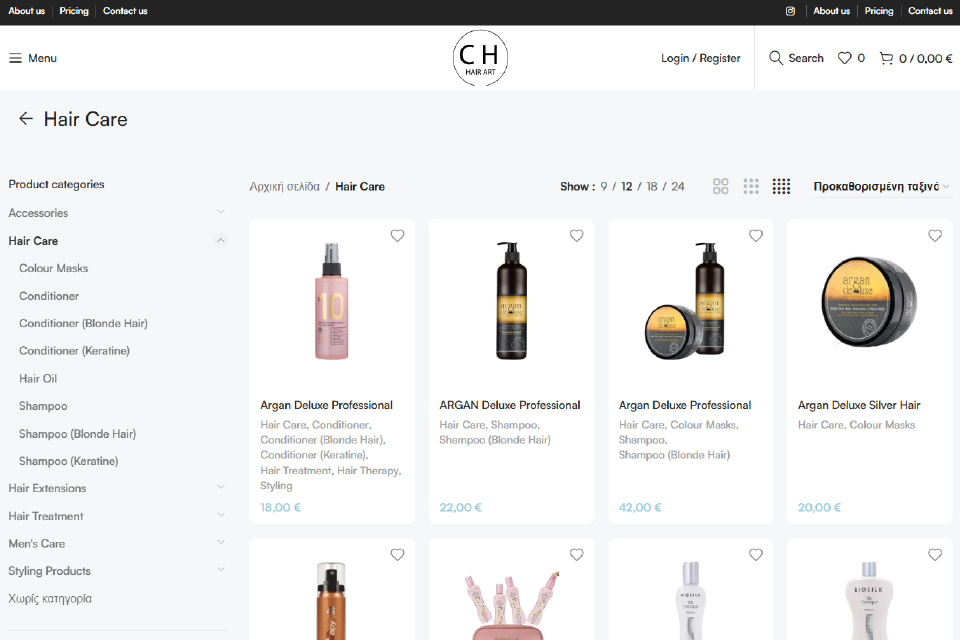Add 42,00 € Argan Deluxe set to wishlist
The image size is (960, 640).
(756, 236)
